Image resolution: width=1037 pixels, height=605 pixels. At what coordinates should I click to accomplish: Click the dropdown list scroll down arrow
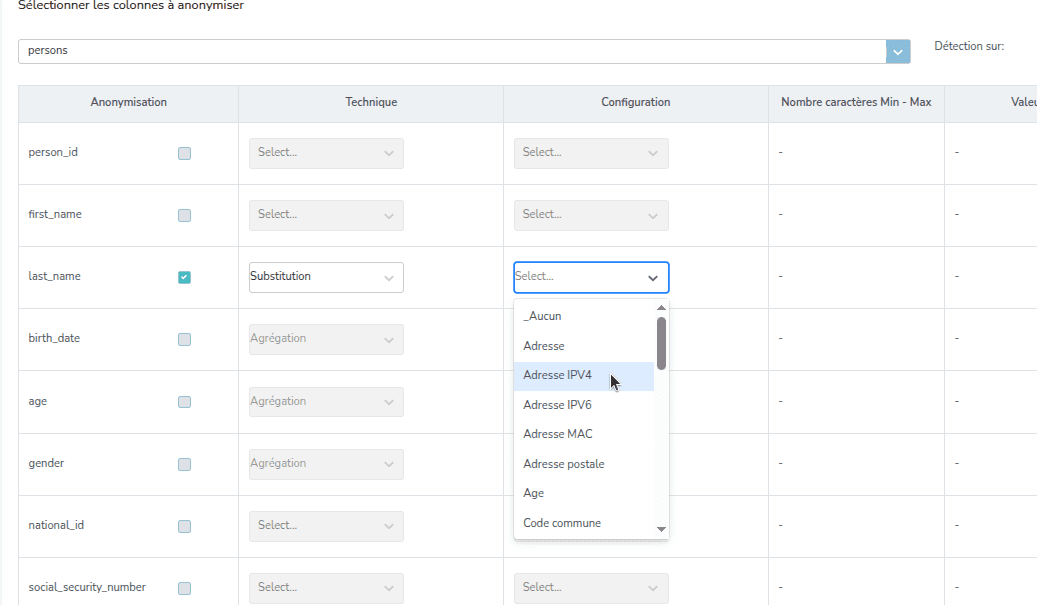[661, 528]
